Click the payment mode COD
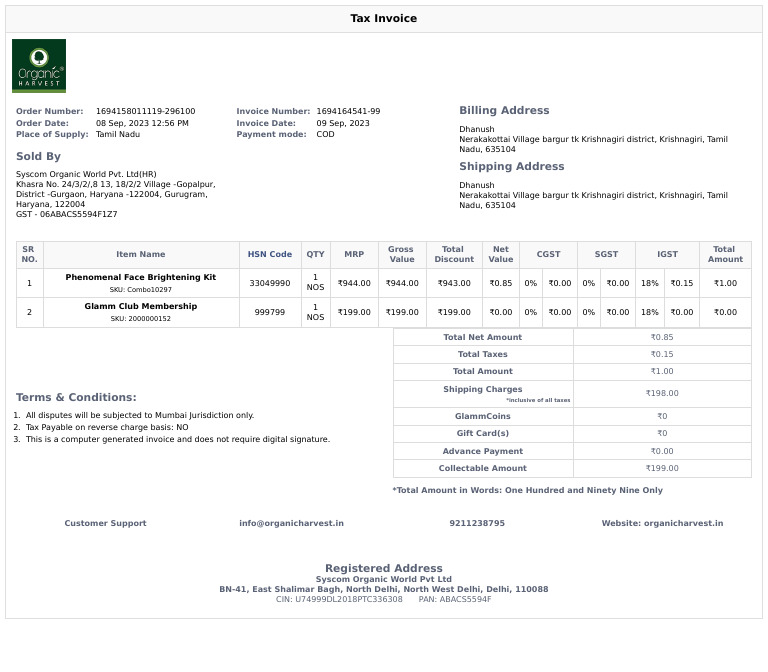Screen dimensions: 768x672 325,134
